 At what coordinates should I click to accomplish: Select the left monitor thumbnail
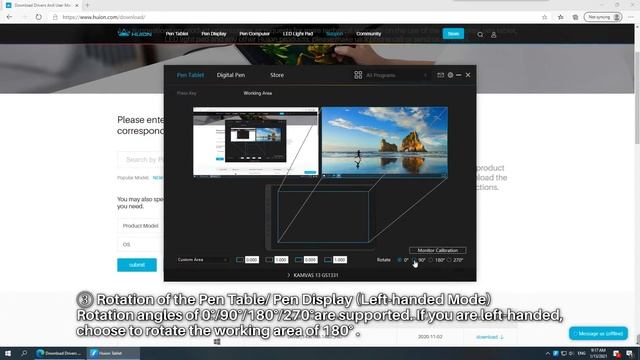tap(256, 142)
